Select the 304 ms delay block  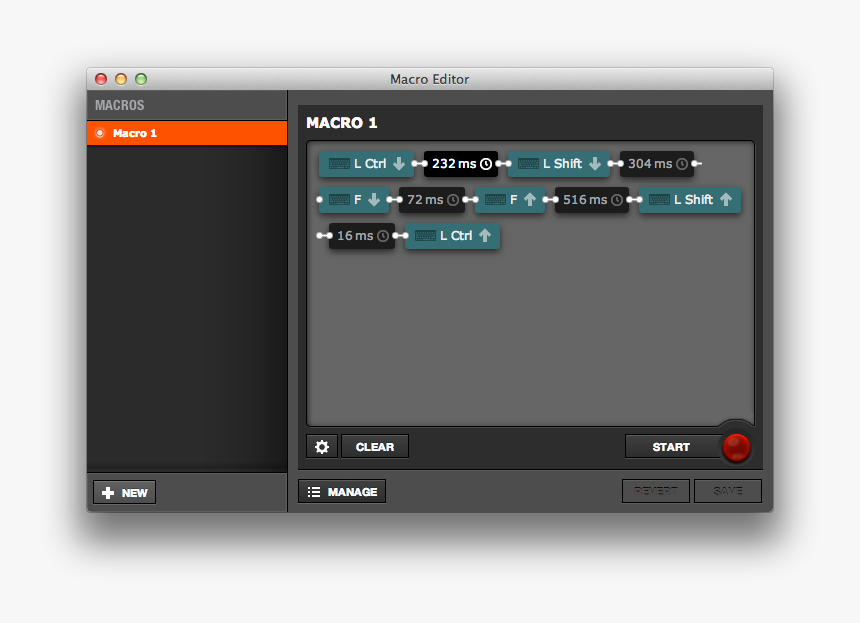[x=656, y=164]
